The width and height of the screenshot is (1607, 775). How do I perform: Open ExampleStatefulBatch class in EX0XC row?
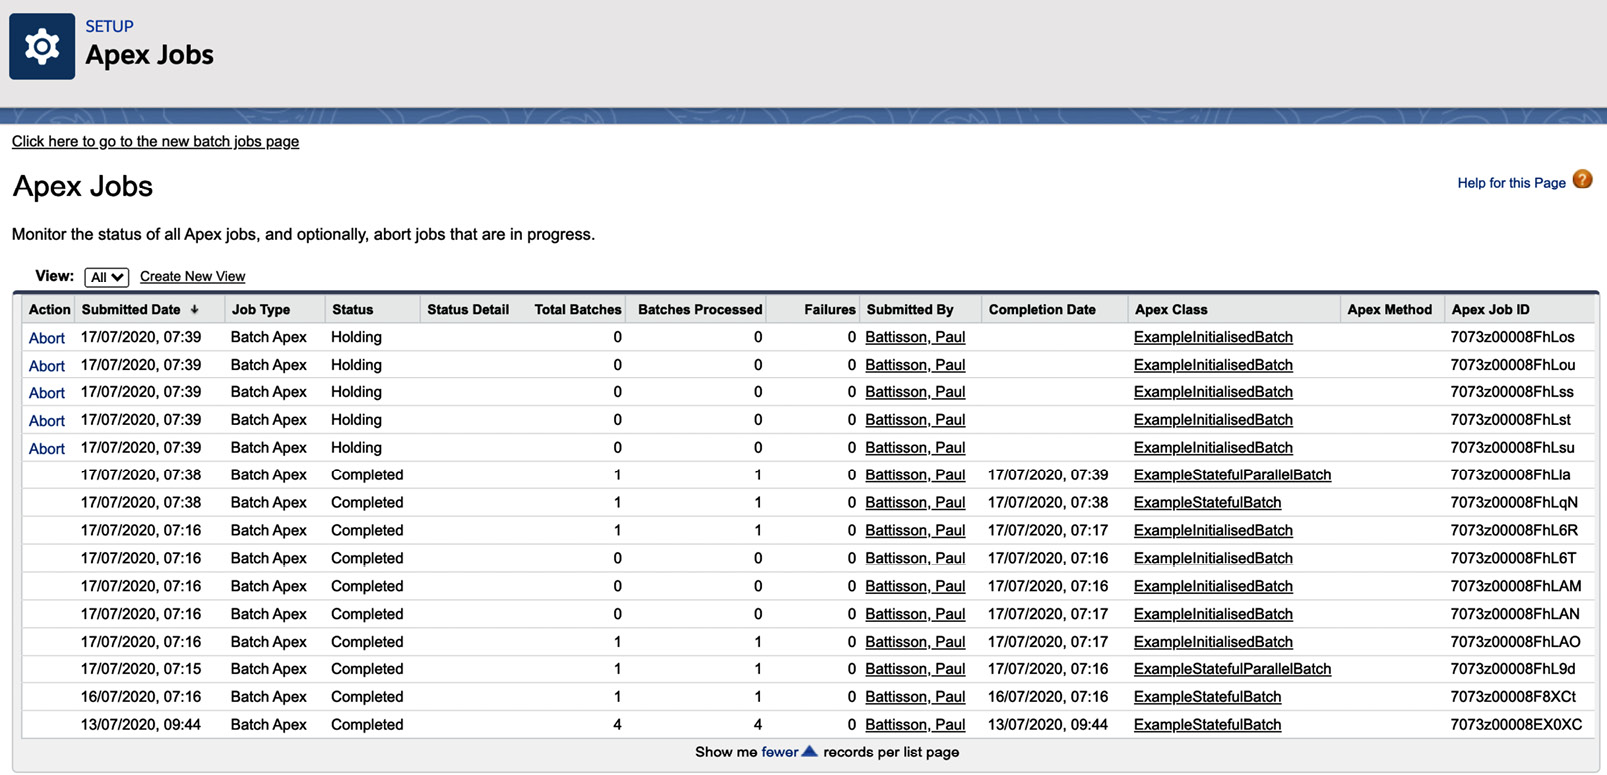pos(1207,725)
